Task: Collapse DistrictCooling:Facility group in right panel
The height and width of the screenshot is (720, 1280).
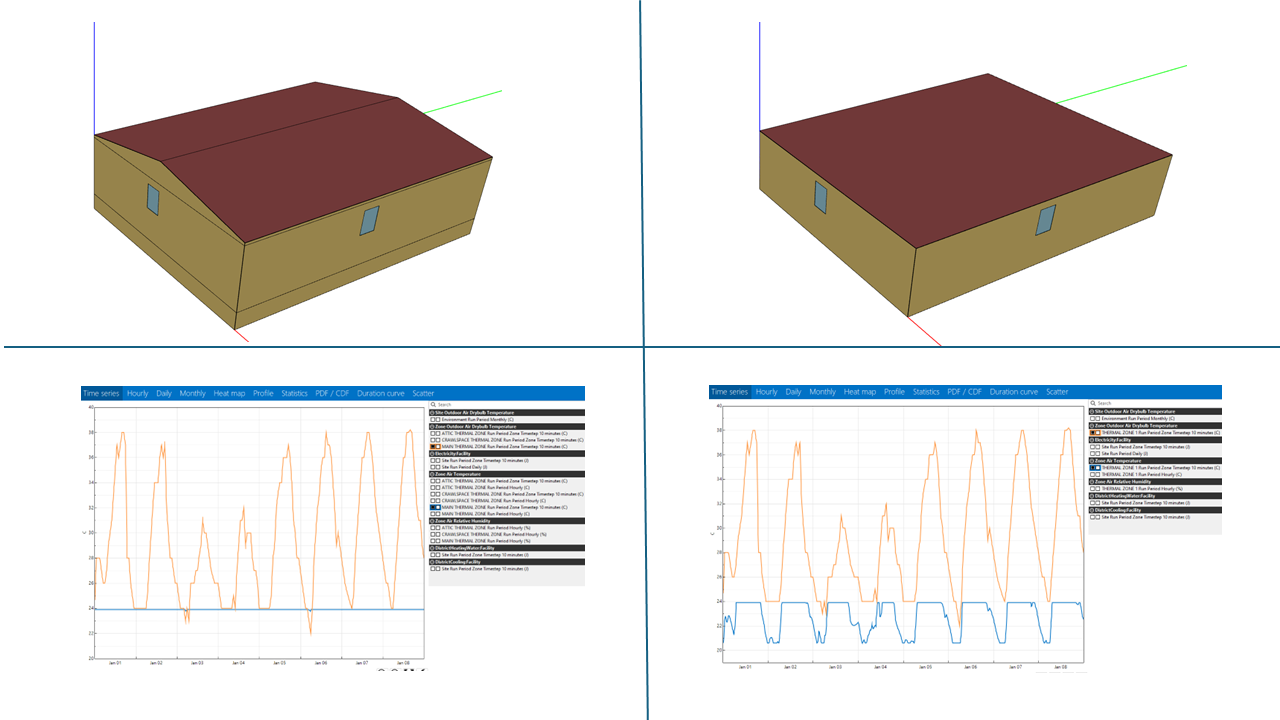Action: [x=1092, y=510]
